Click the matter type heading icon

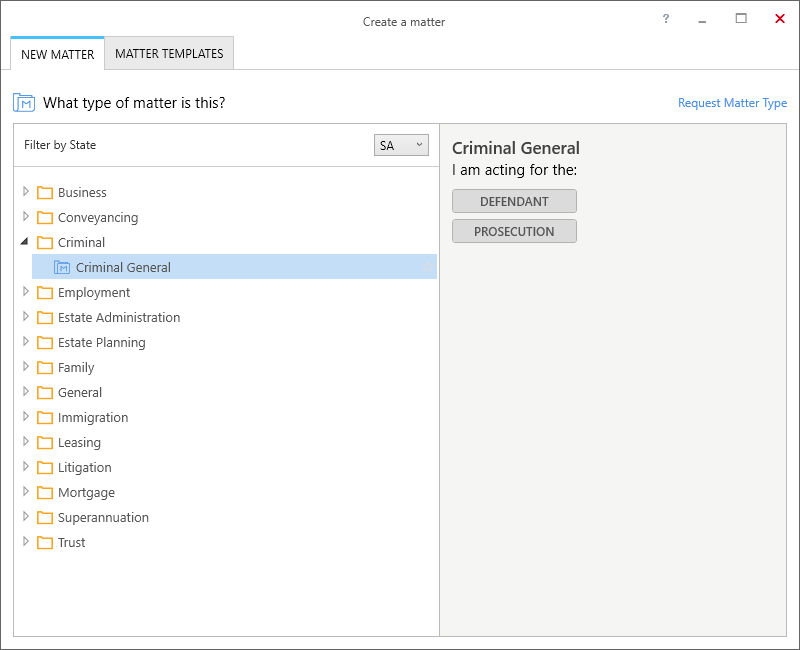point(24,103)
